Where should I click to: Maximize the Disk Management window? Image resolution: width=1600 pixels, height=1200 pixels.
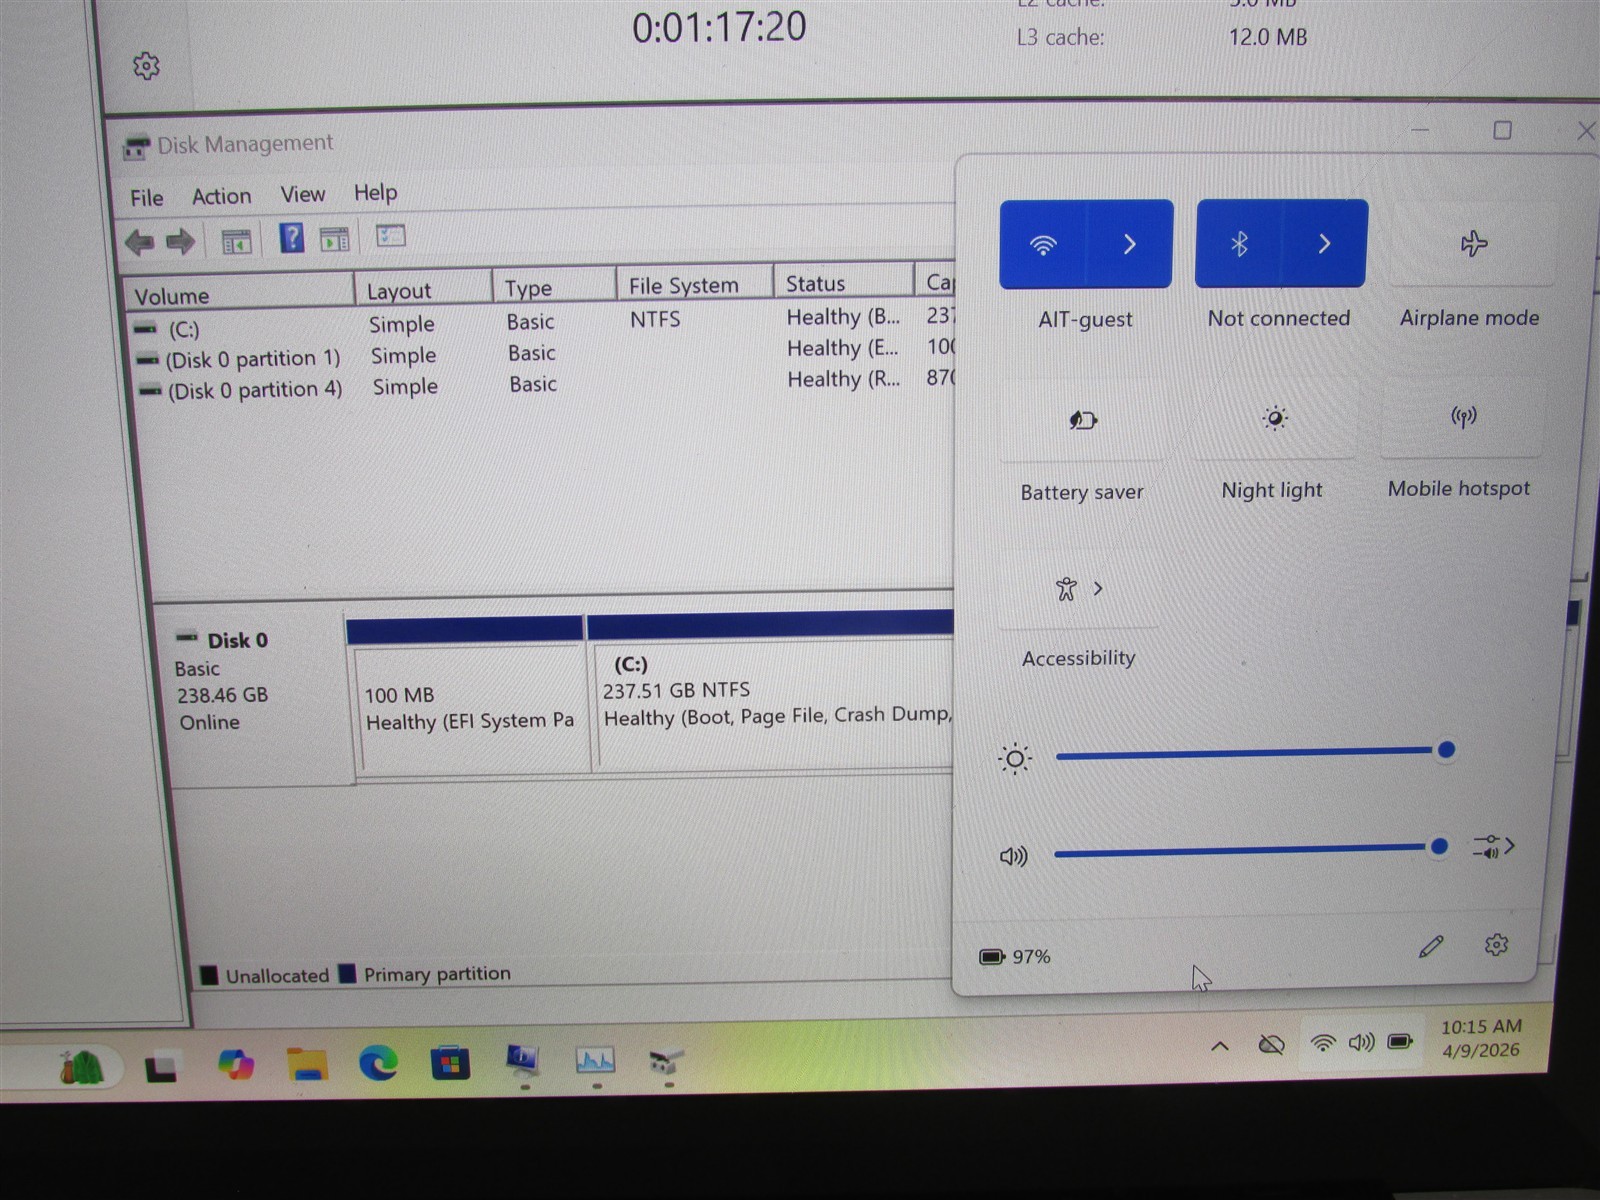point(1502,130)
